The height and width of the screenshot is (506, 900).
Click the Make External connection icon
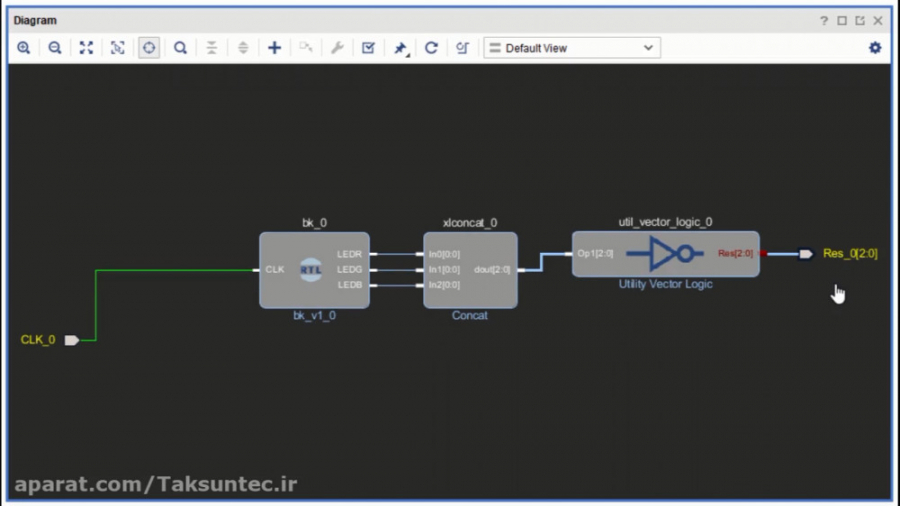tap(306, 48)
